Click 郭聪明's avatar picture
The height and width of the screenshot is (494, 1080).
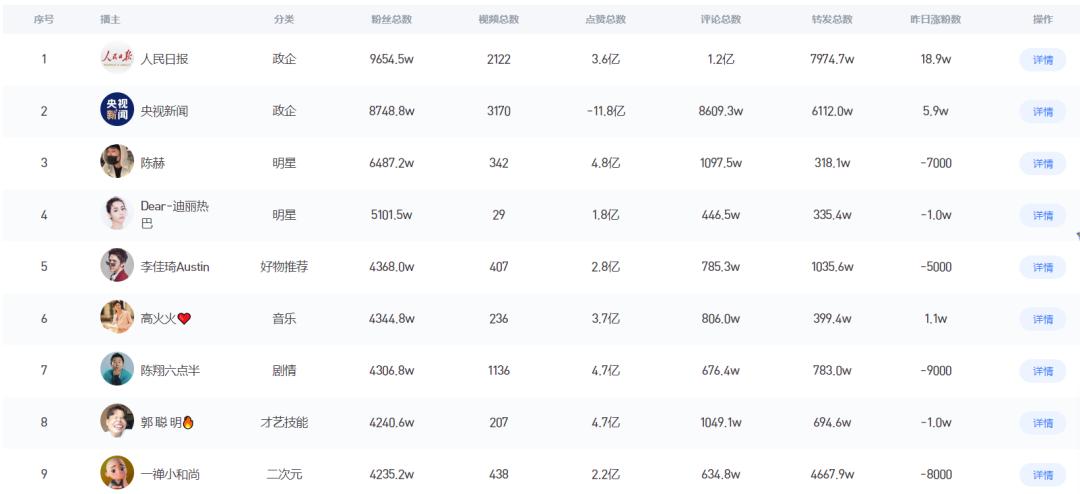(x=117, y=422)
